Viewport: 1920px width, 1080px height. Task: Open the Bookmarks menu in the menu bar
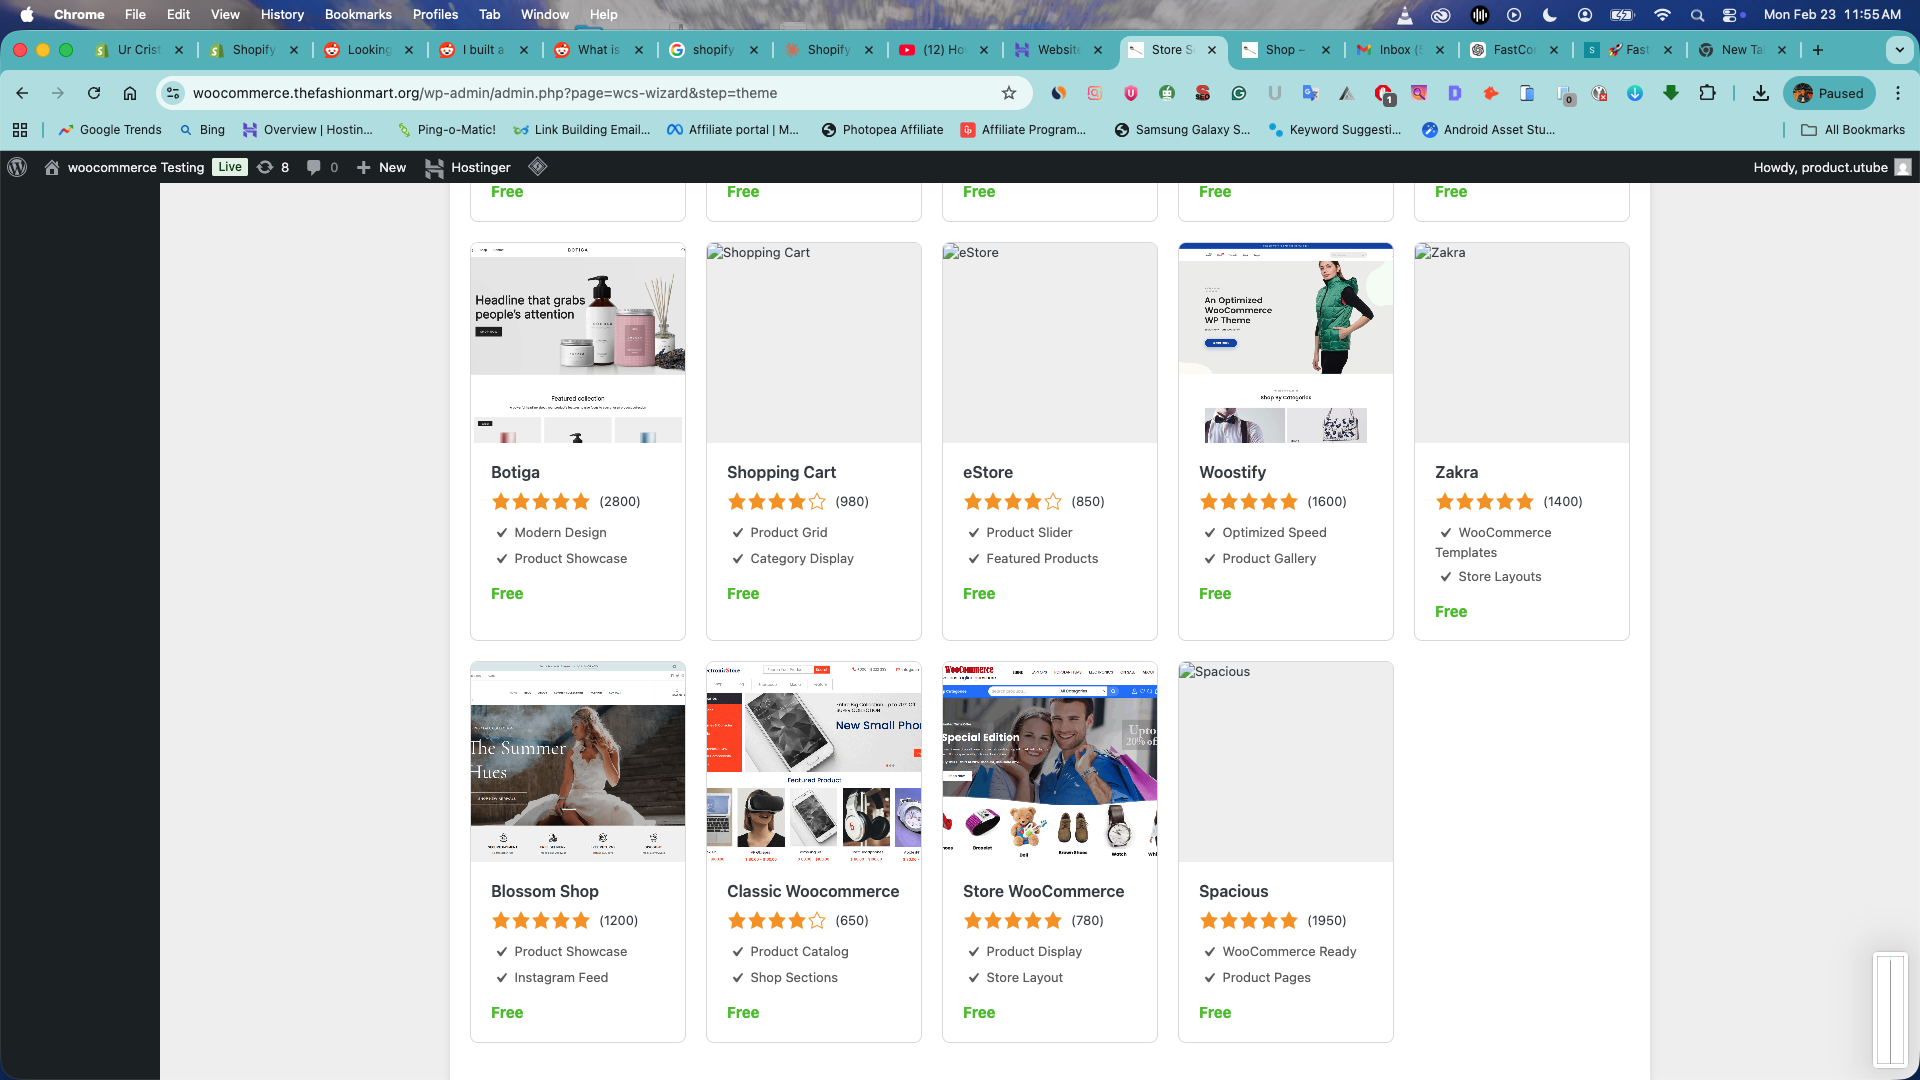tap(357, 14)
